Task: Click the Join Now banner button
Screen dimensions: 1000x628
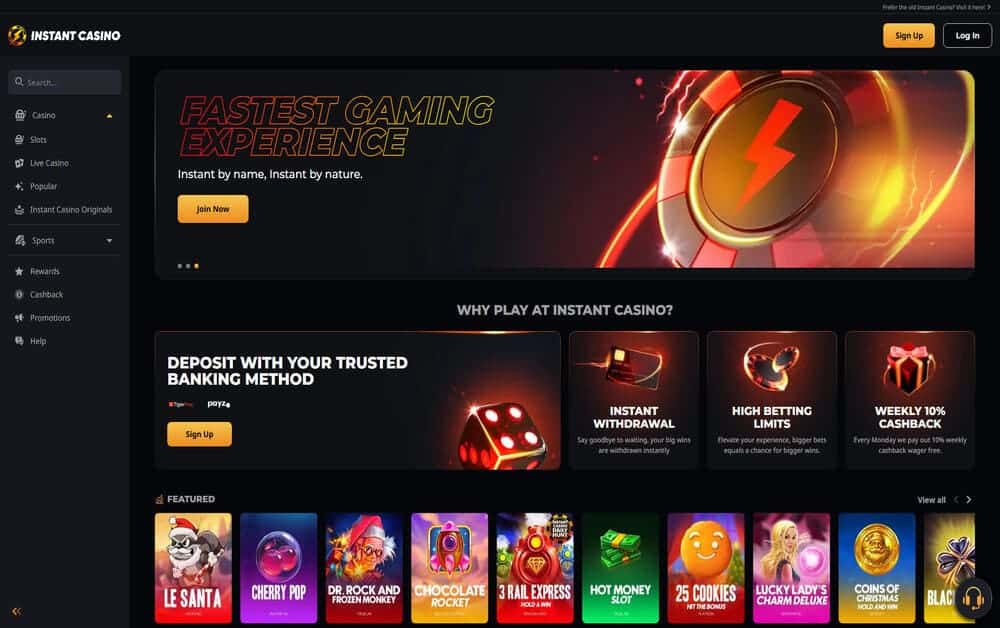Action: [x=213, y=209]
